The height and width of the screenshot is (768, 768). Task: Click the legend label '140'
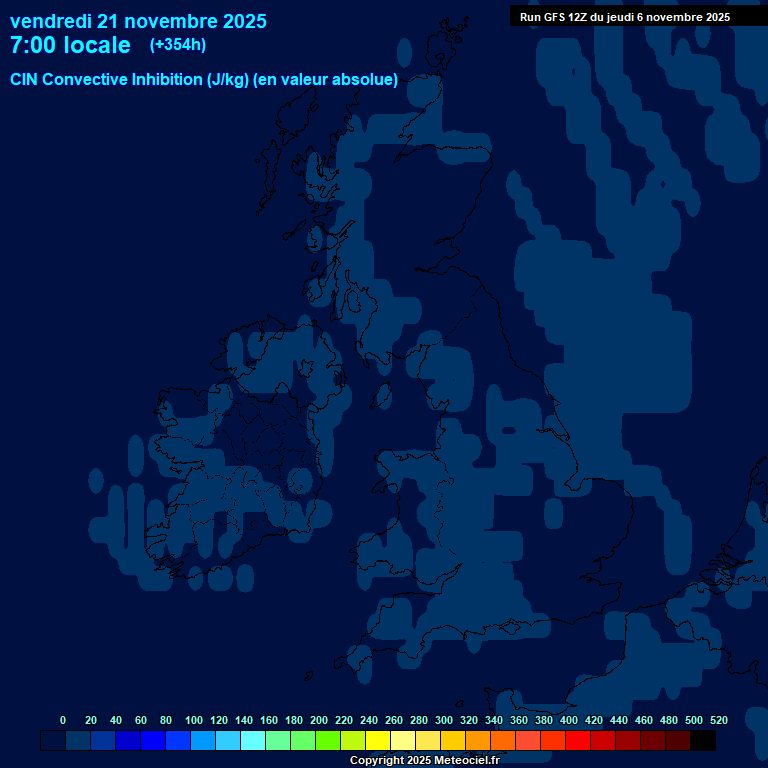244,720
